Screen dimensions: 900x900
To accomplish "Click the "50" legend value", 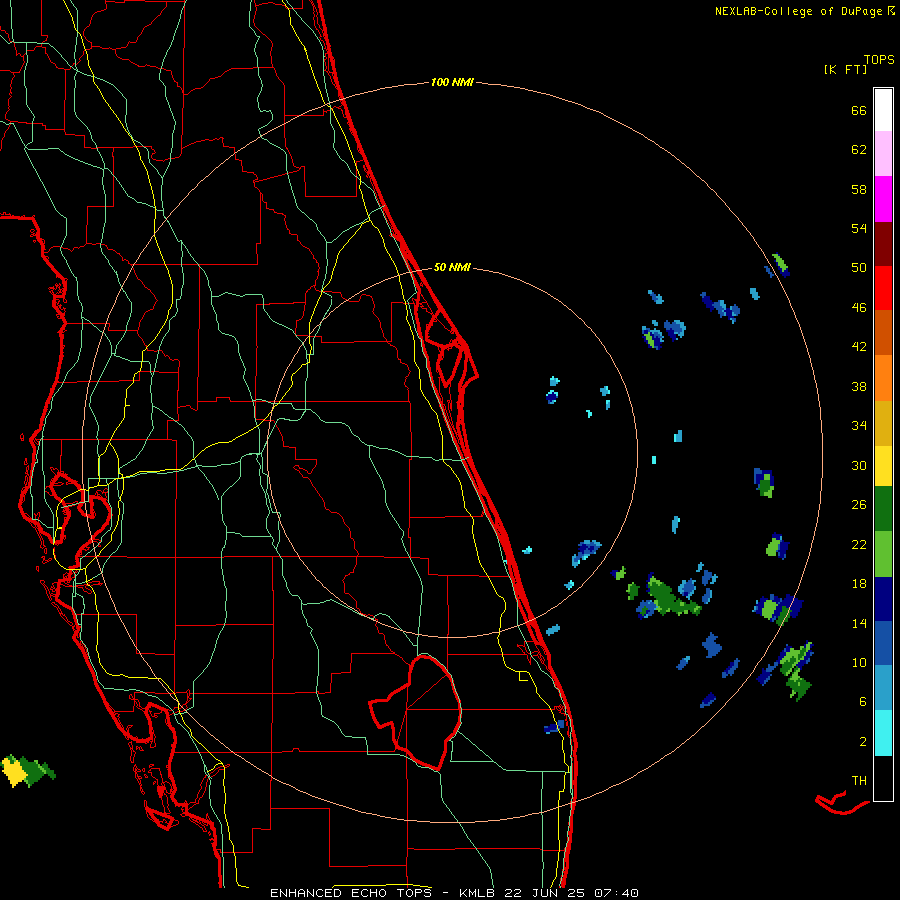I will (859, 268).
